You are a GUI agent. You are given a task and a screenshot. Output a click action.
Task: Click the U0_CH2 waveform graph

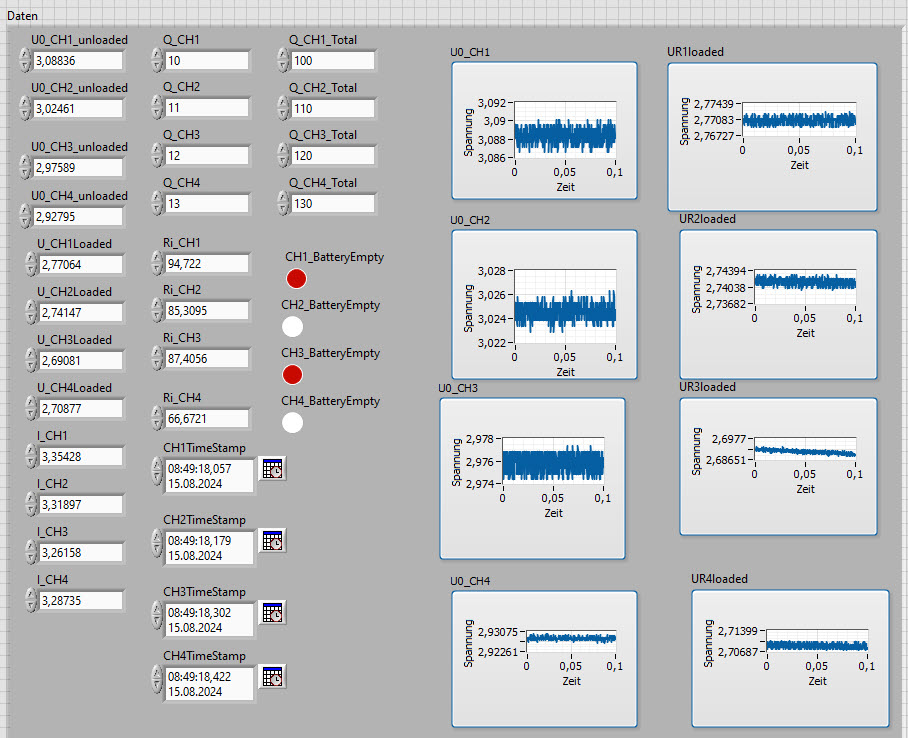click(x=544, y=305)
